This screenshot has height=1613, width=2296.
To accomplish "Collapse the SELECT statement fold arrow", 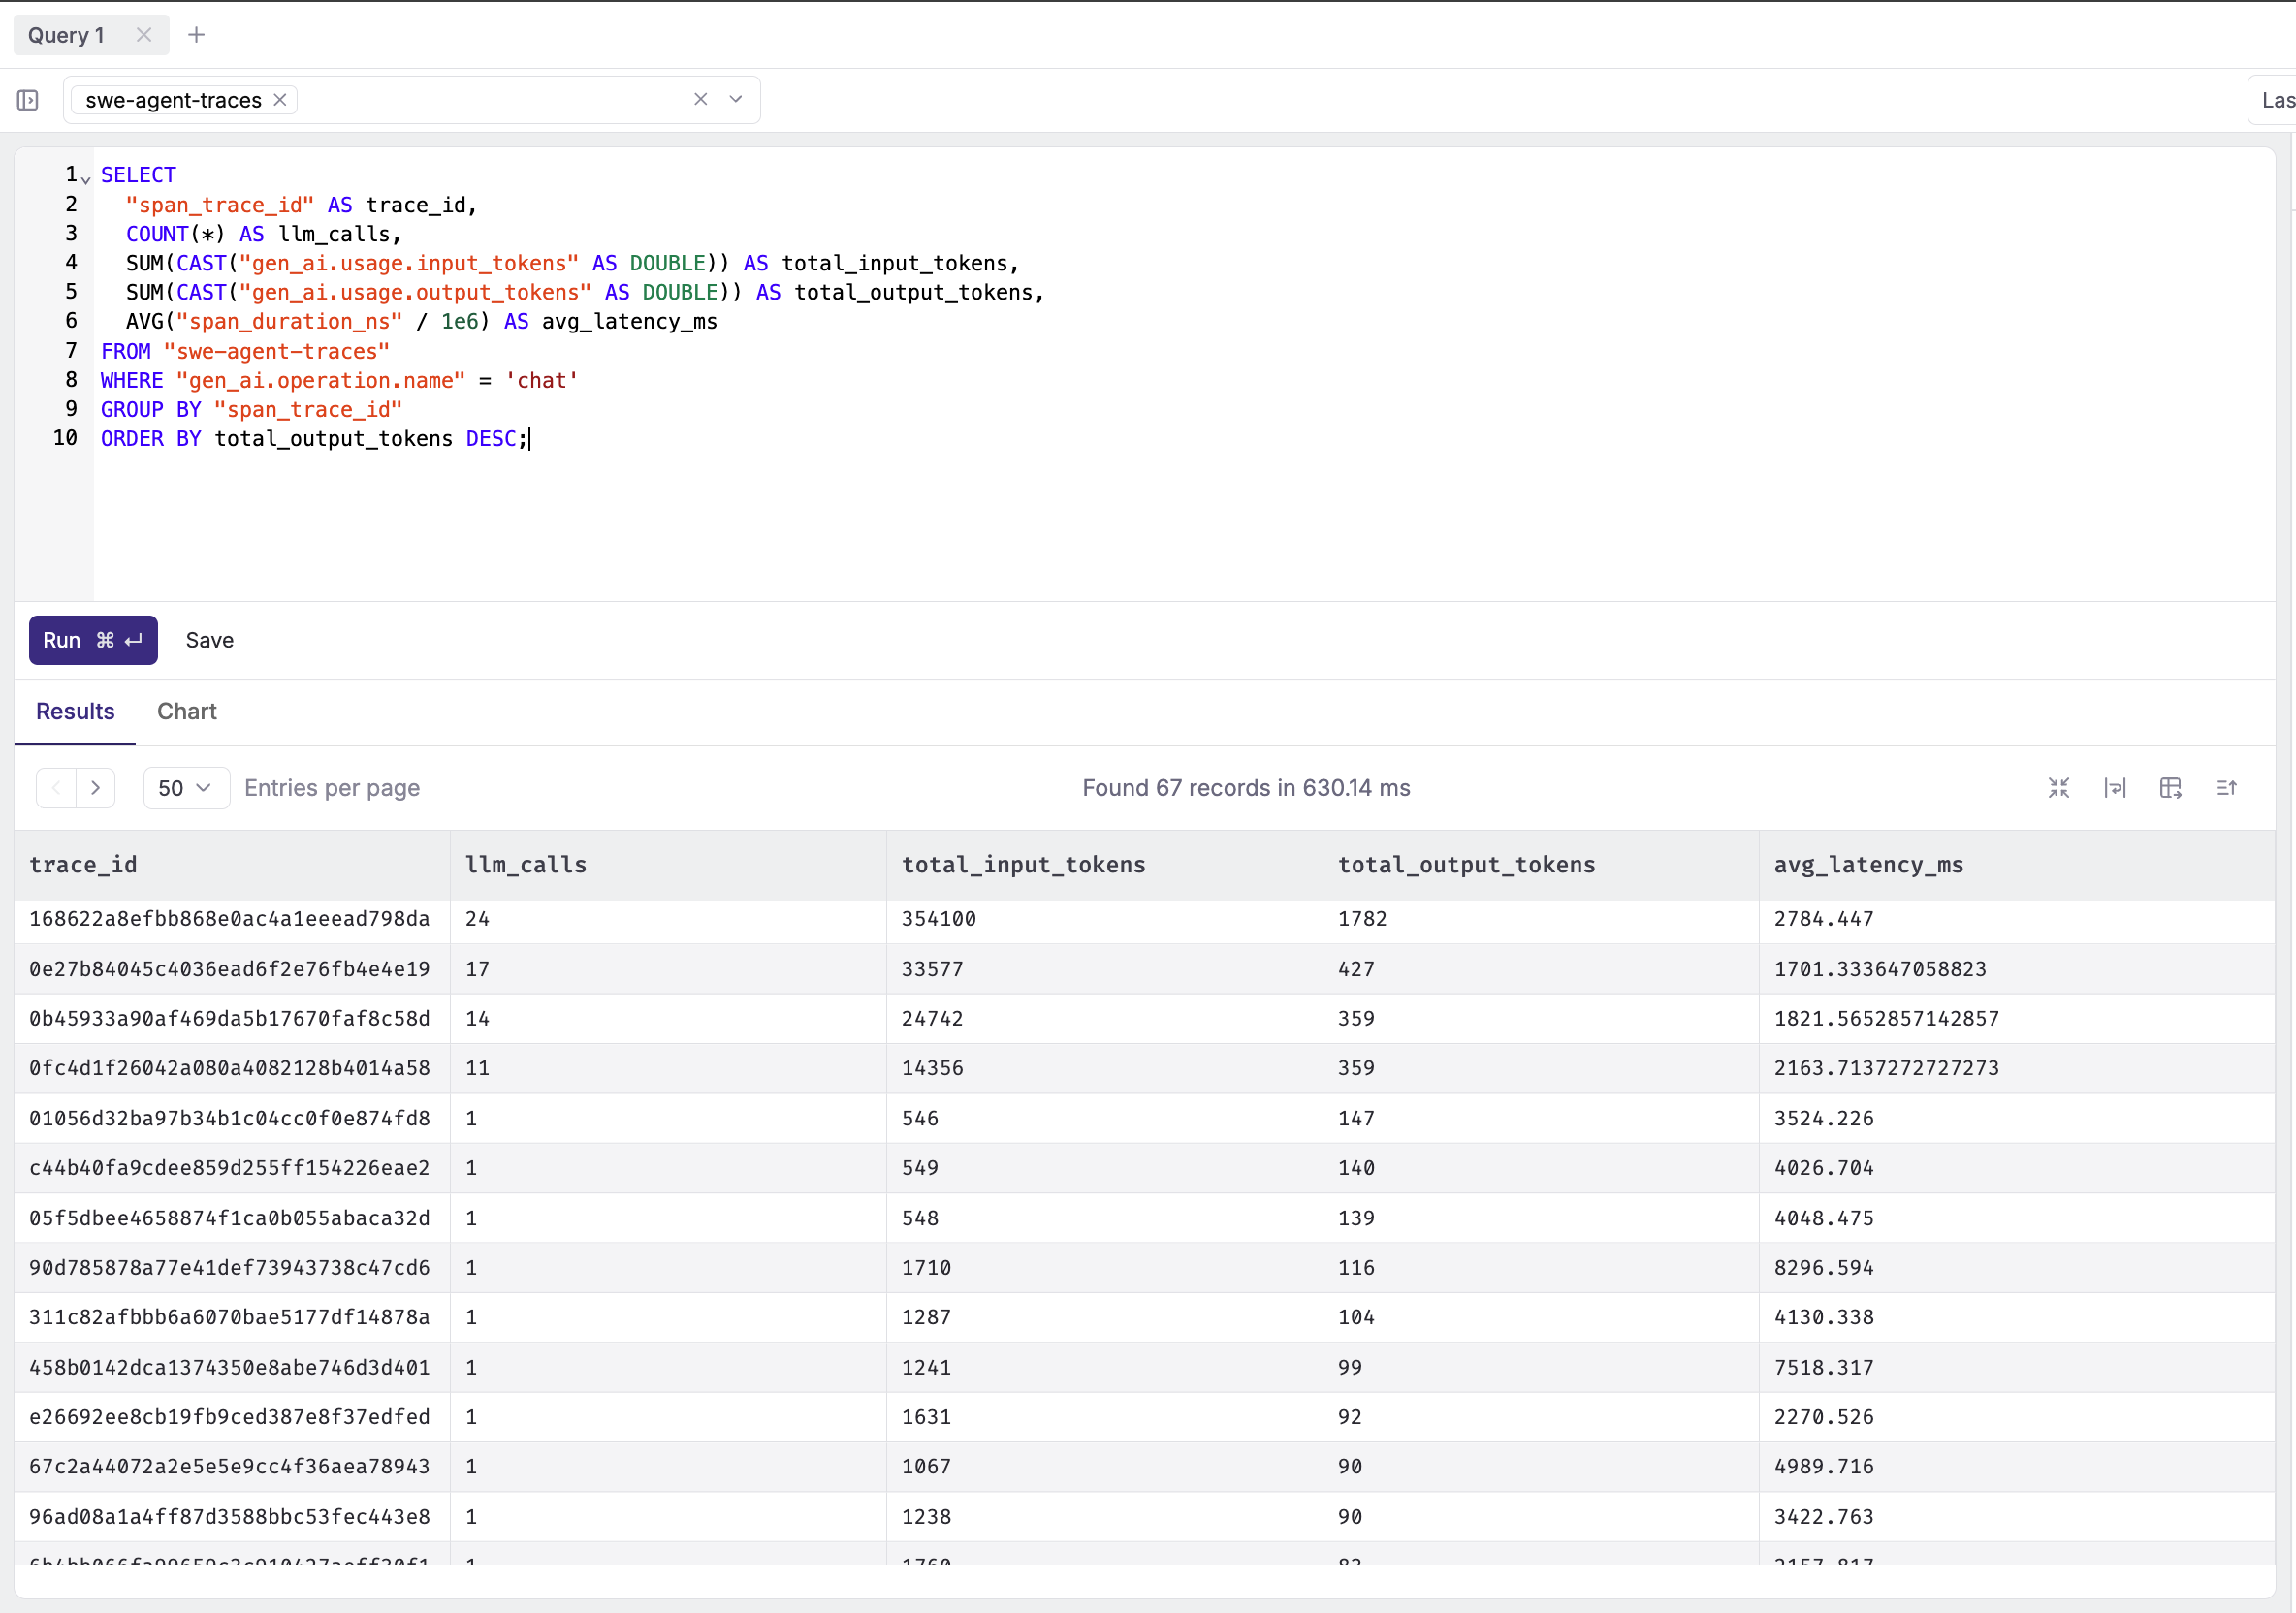I will pyautogui.click(x=86, y=179).
